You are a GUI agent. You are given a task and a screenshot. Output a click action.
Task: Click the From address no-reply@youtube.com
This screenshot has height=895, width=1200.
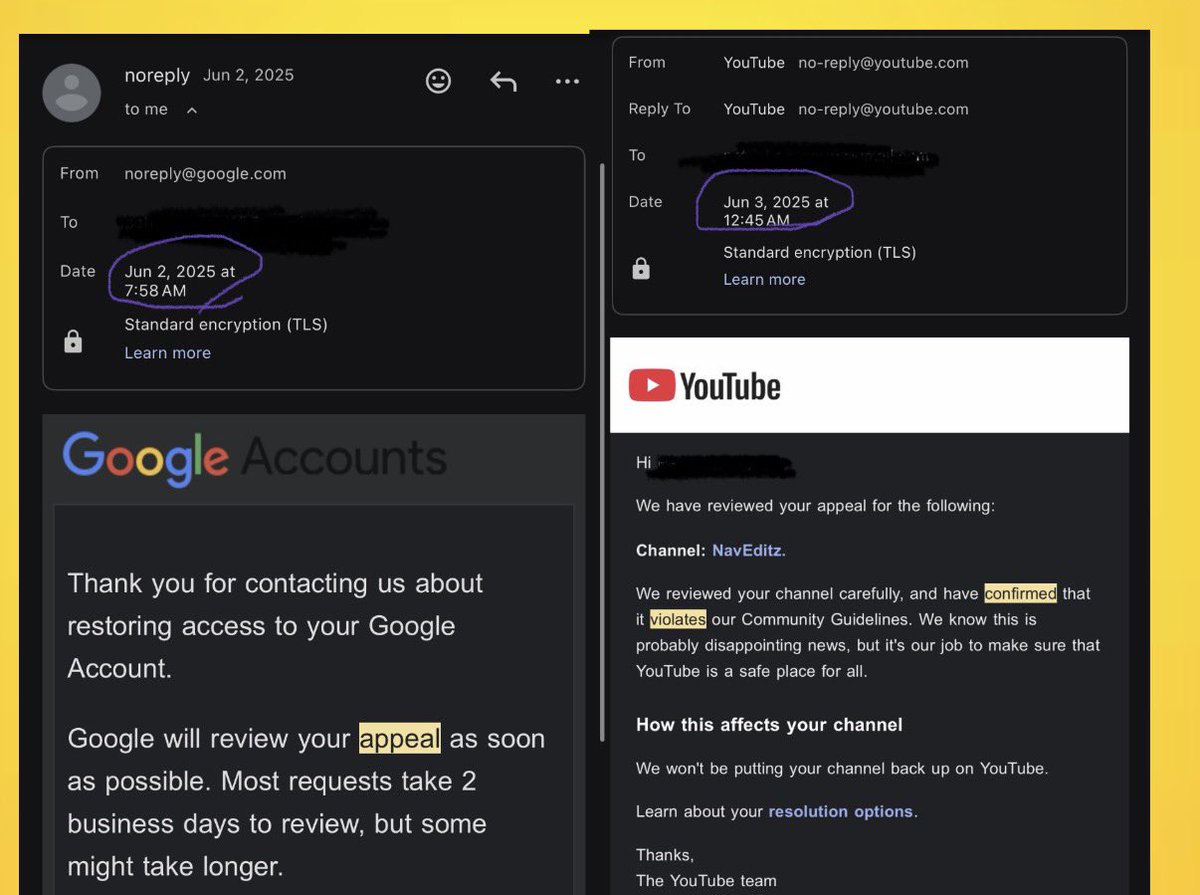[x=883, y=63]
